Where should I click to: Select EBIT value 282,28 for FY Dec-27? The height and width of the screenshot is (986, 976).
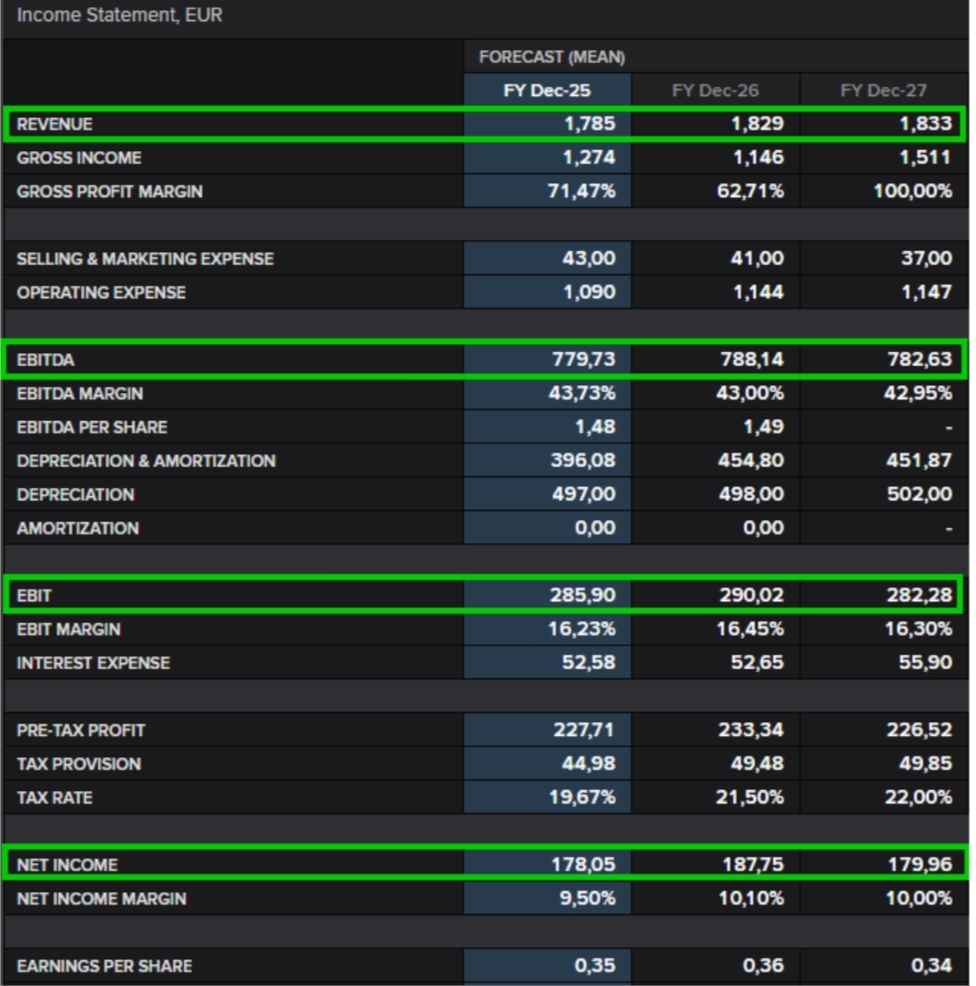coord(919,595)
